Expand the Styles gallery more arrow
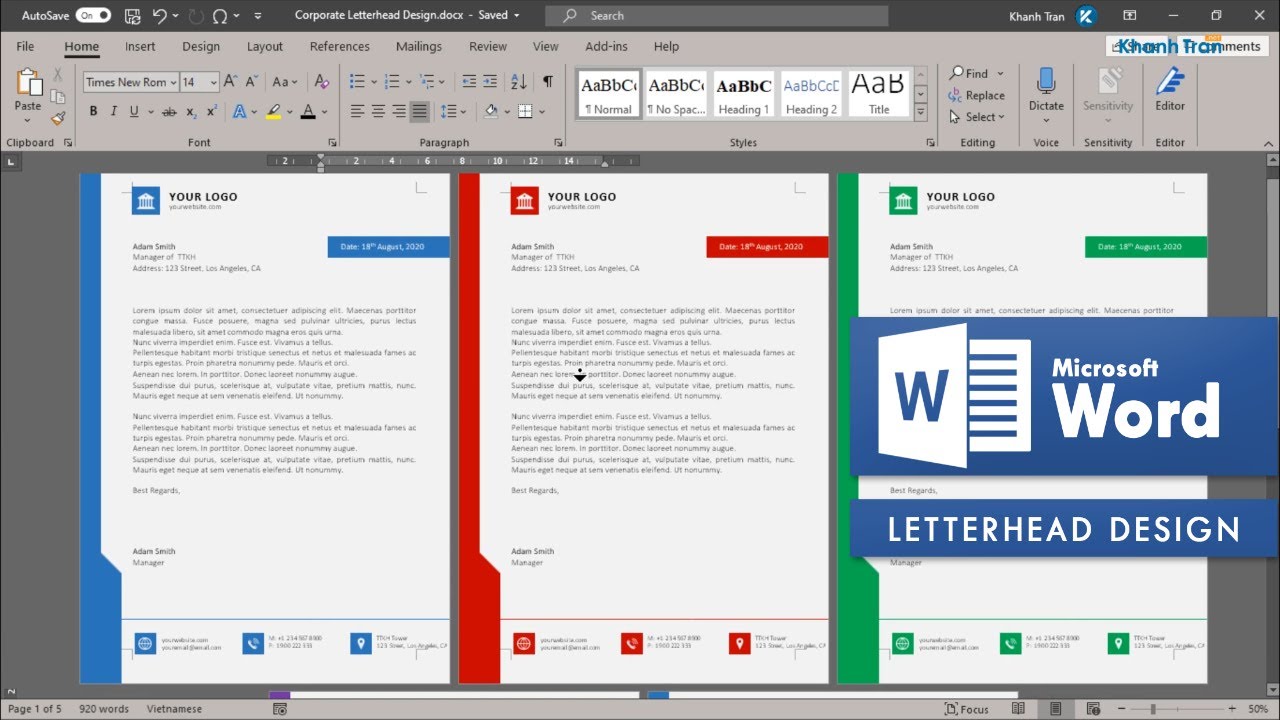This screenshot has width=1280, height=720. pyautogui.click(x=922, y=114)
